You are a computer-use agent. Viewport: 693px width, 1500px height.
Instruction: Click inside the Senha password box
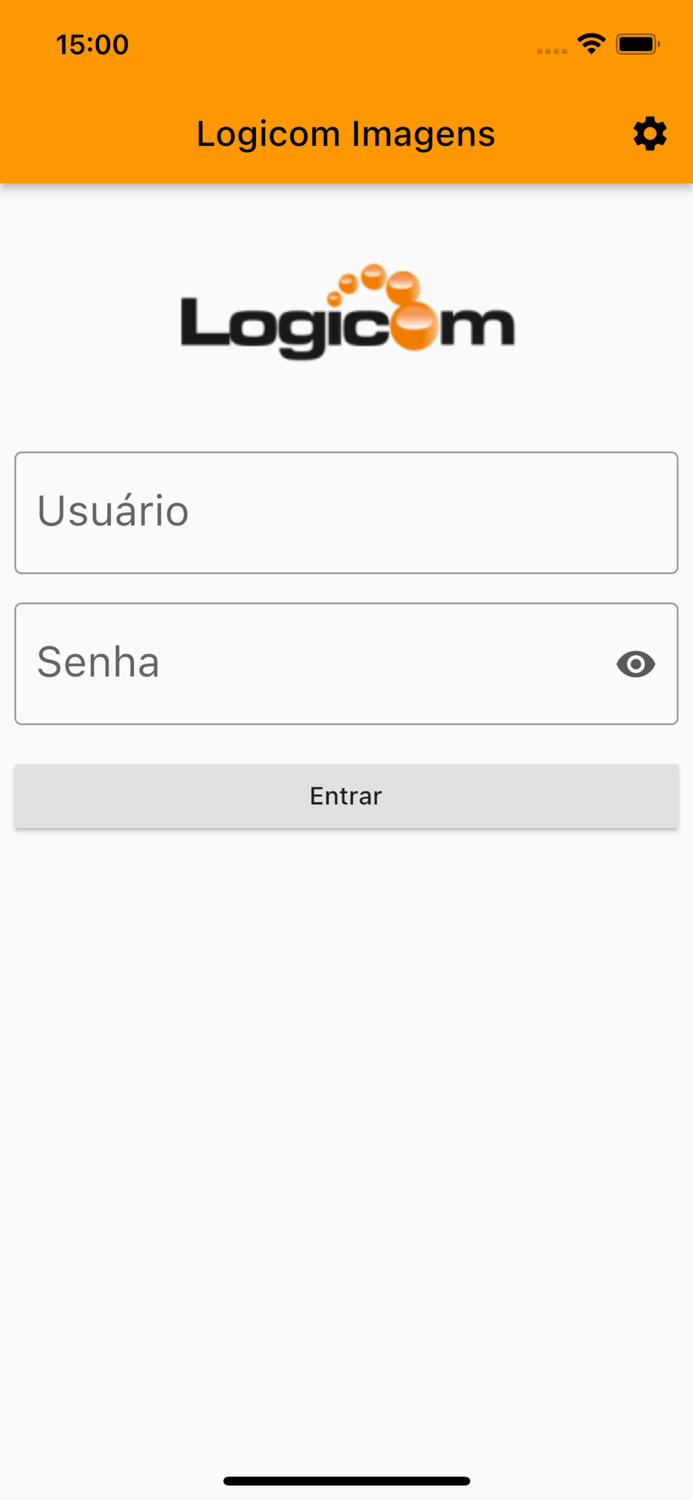coord(300,664)
